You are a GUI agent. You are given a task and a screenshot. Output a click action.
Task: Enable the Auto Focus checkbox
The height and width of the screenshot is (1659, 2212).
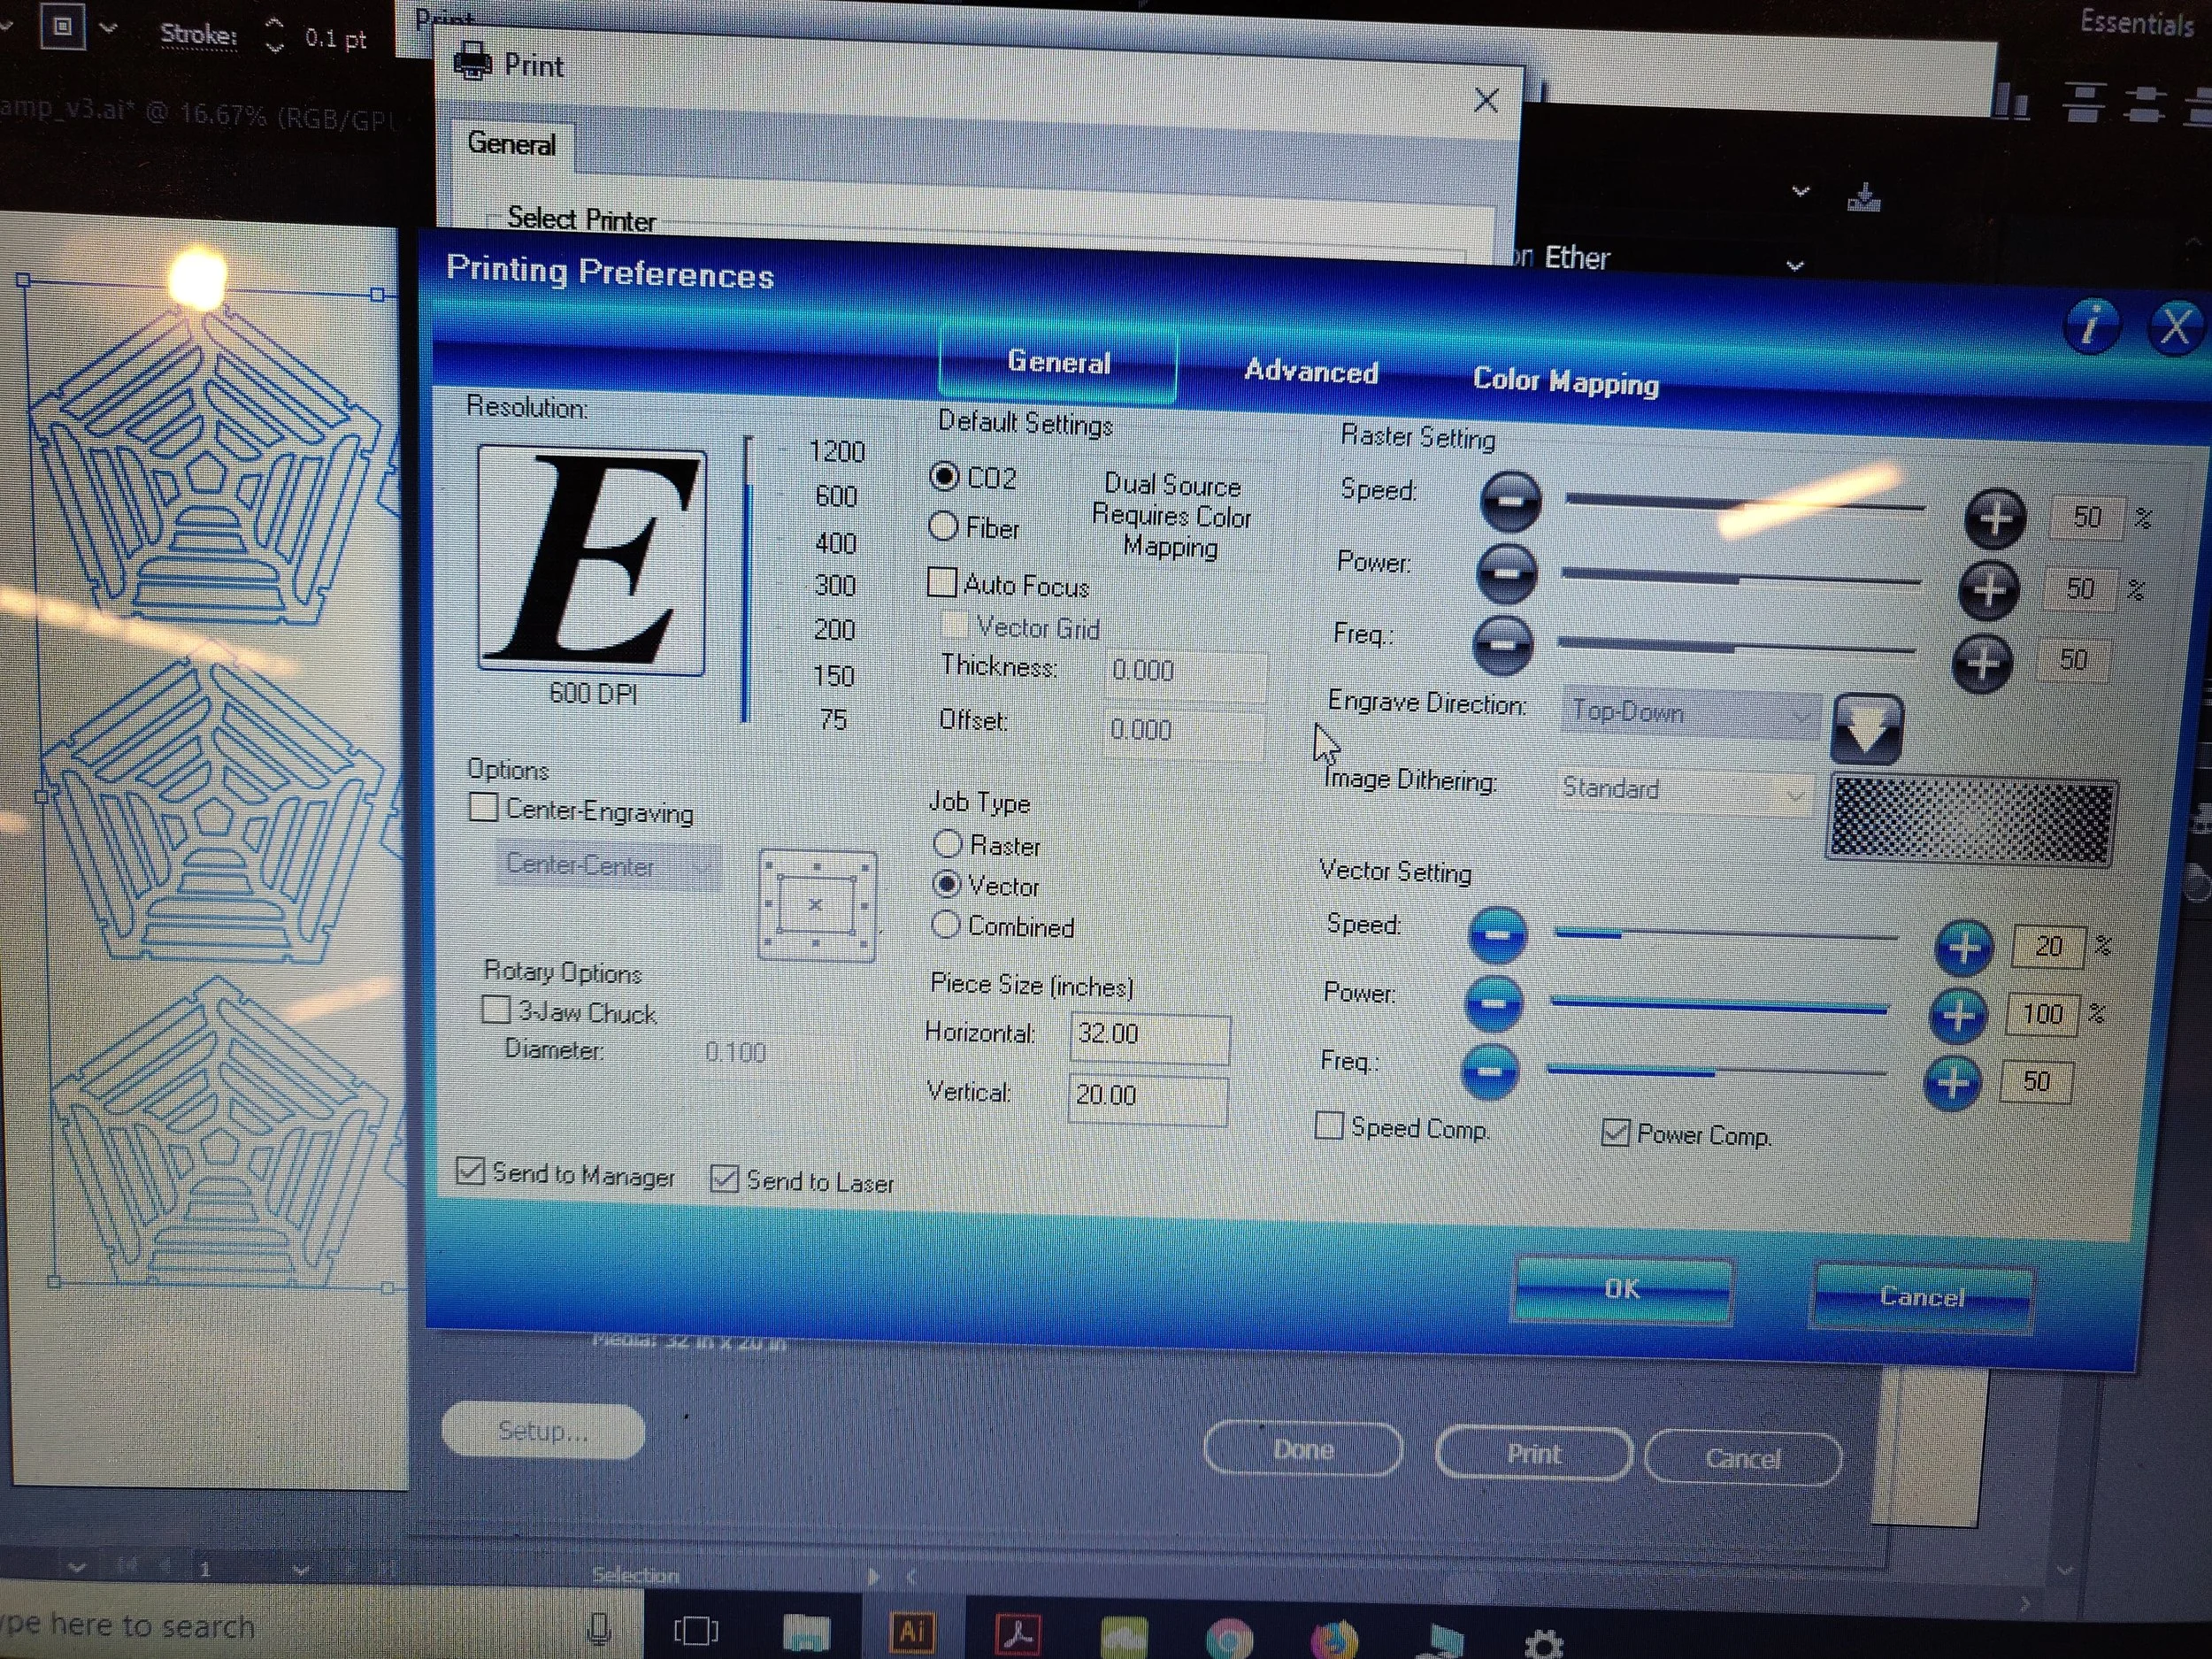coord(942,582)
